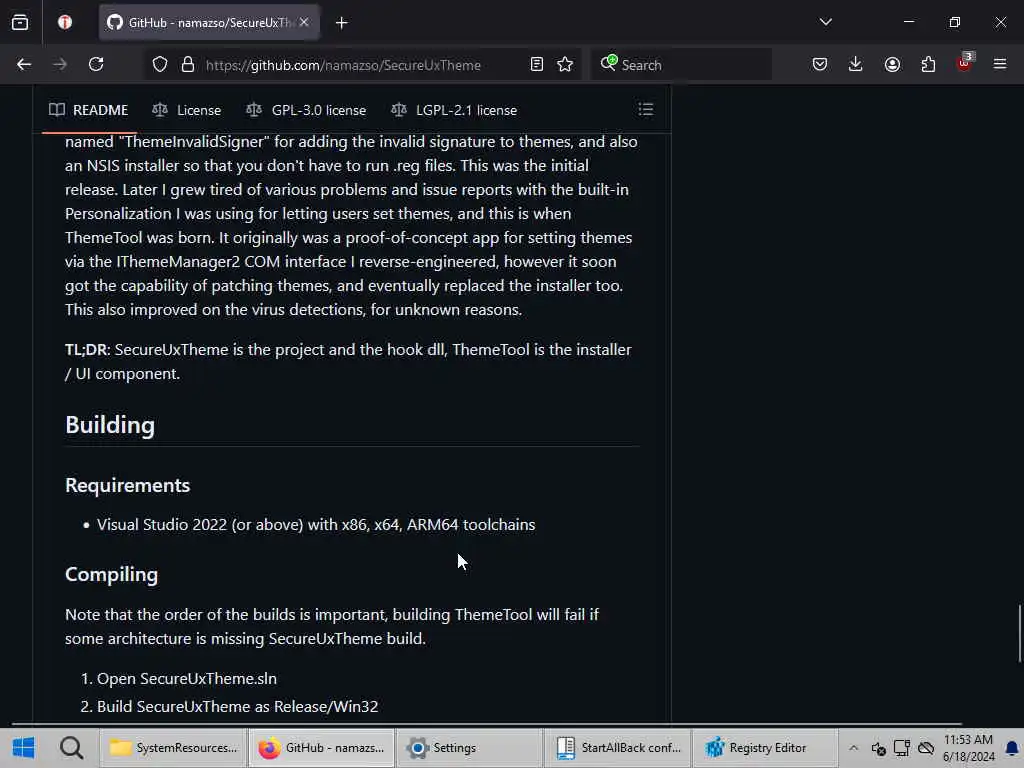This screenshot has height=768, width=1024.
Task: Switch to Firefox GitHub taskbar button
Action: coord(321,748)
